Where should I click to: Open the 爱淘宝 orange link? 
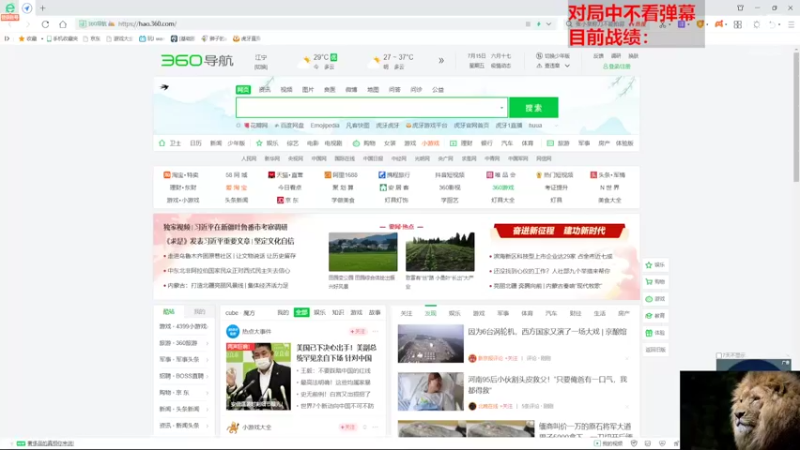pos(236,188)
